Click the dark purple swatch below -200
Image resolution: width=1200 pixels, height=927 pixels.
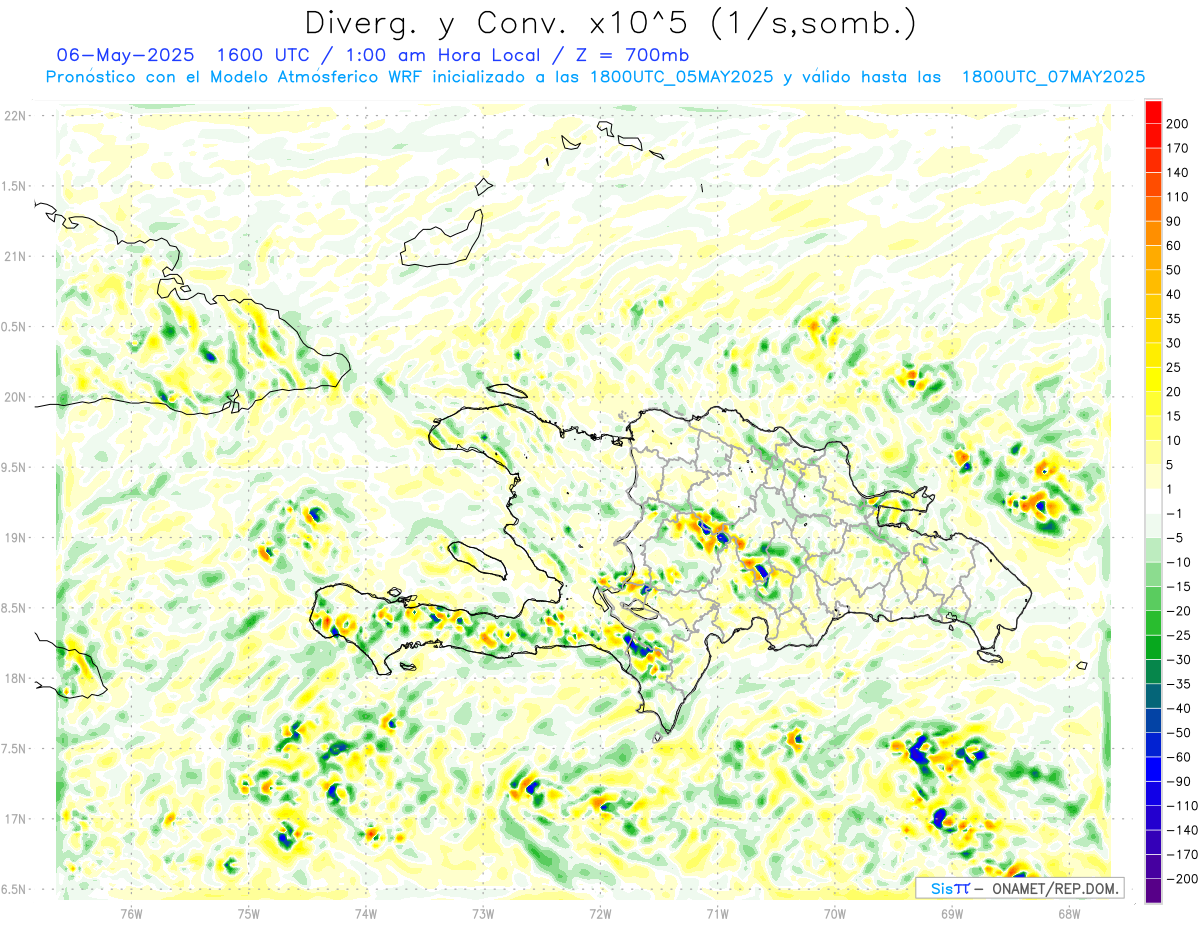tap(1153, 891)
